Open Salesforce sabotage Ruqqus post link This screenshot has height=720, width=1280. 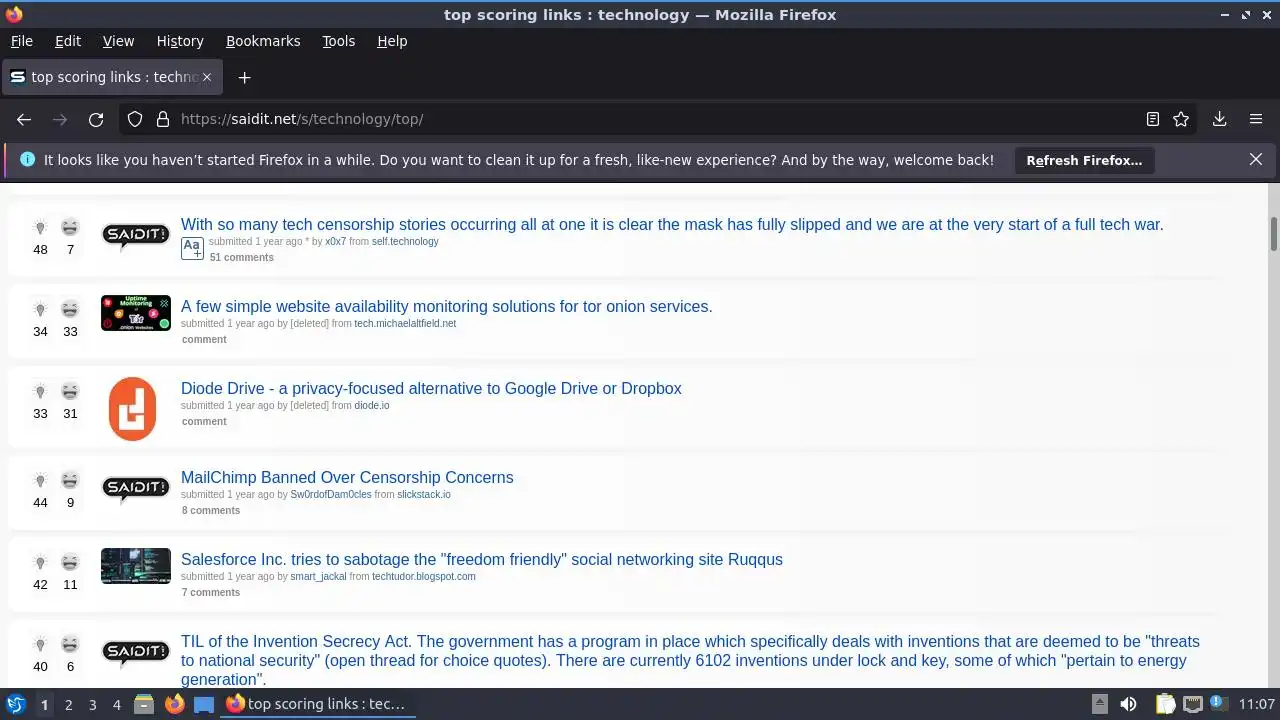click(482, 559)
